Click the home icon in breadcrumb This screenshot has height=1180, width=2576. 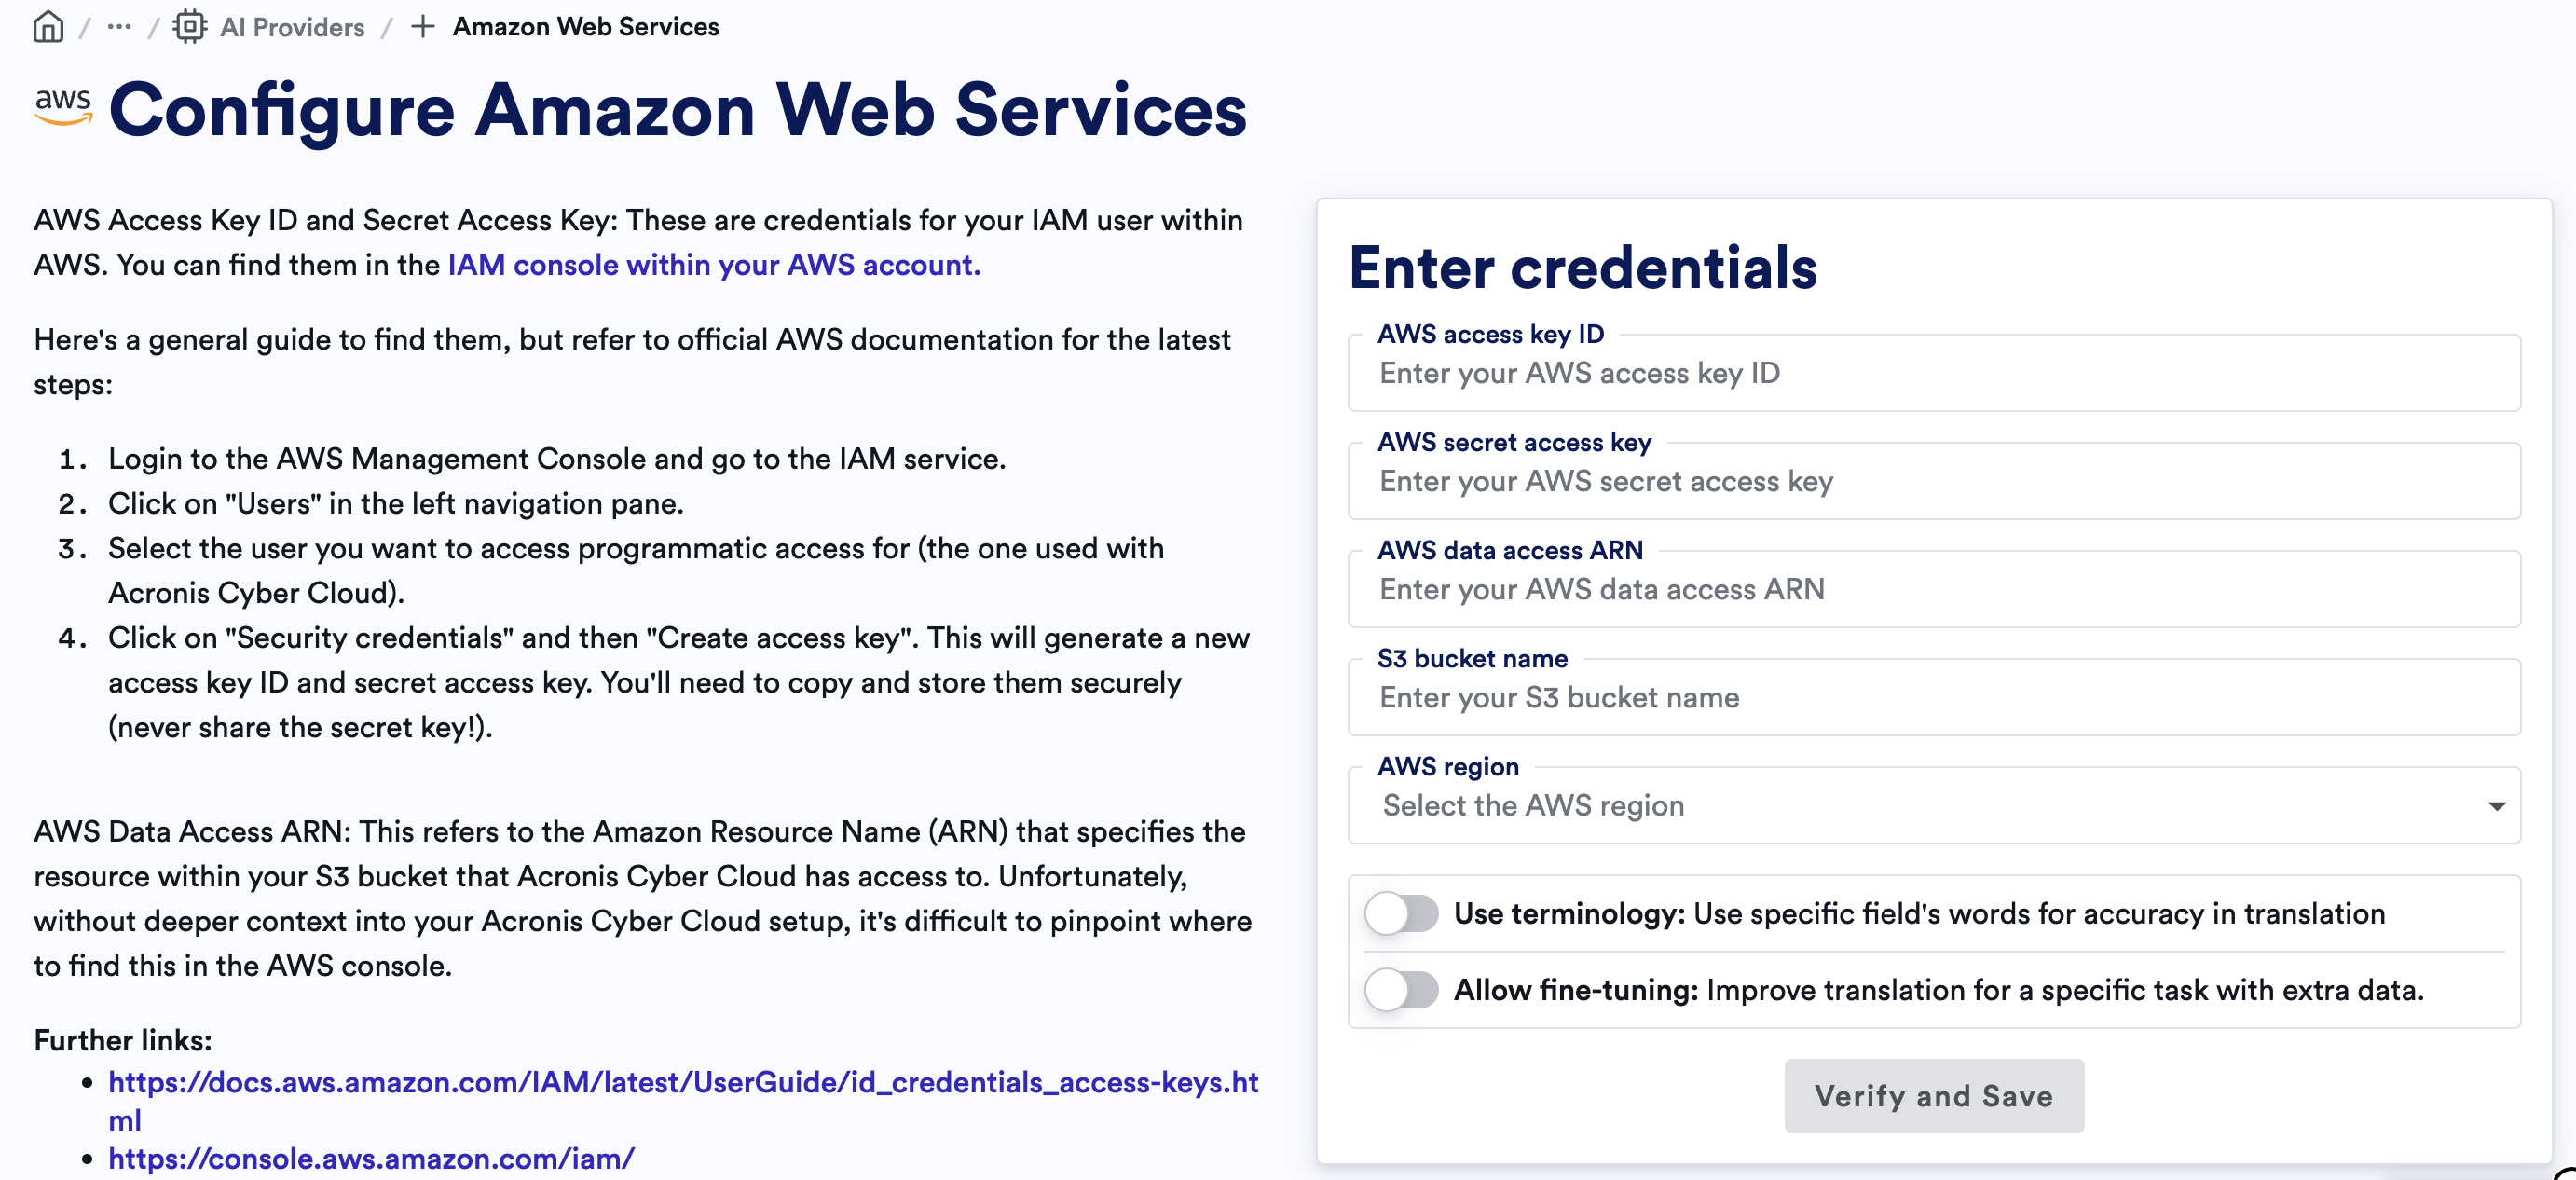tap(48, 27)
